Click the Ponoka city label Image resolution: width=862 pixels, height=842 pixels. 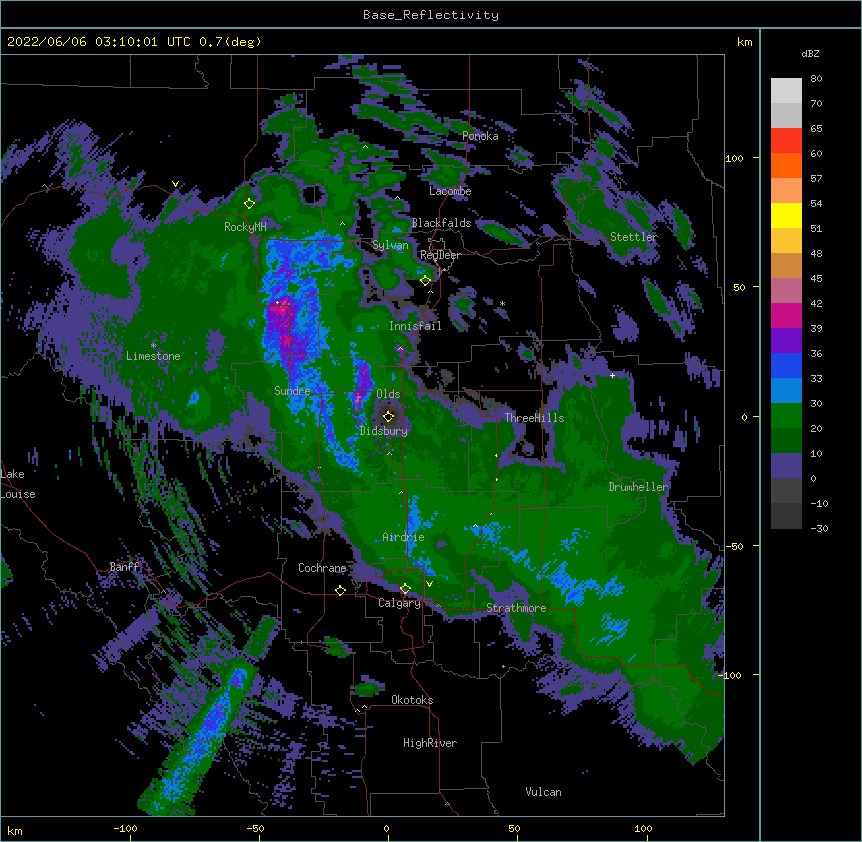pos(480,136)
